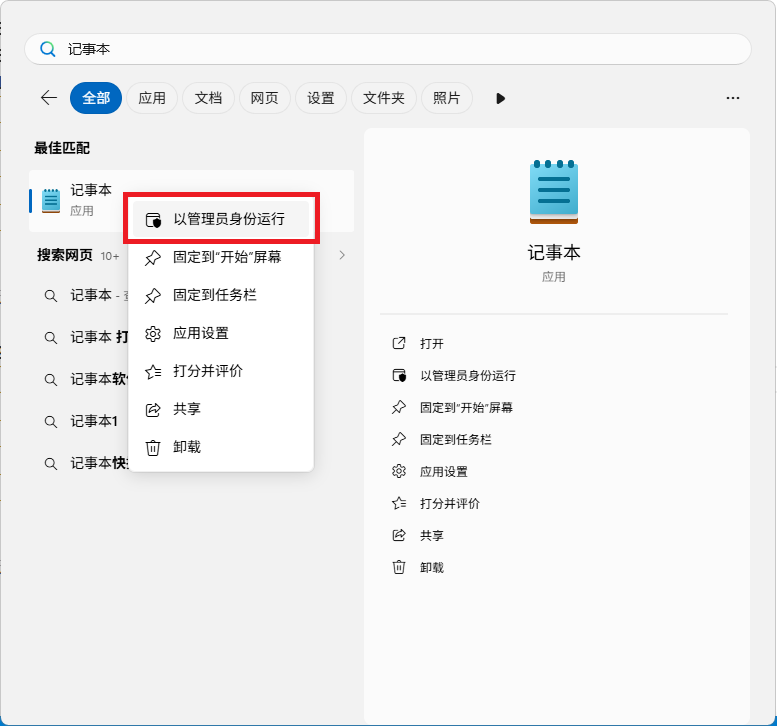The width and height of the screenshot is (777, 726).
Task: Click the share icon beside 共享 in context menu
Action: [153, 410]
